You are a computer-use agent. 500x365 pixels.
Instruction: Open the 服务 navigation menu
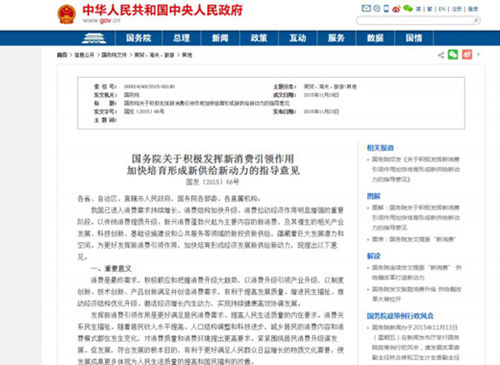pyautogui.click(x=336, y=38)
